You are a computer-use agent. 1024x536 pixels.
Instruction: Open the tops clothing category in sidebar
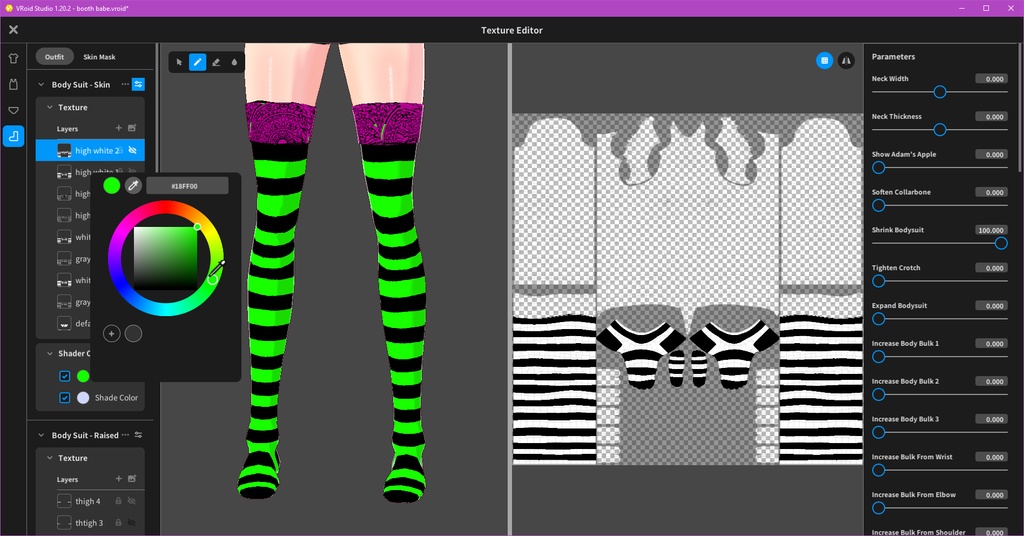13,58
